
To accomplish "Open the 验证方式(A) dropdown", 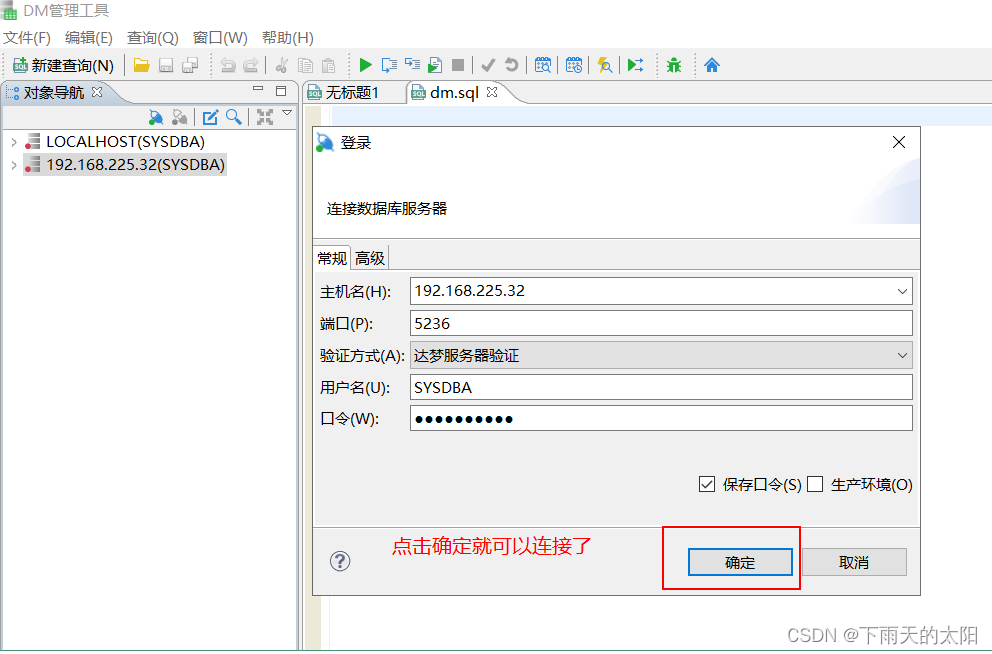I will coord(661,355).
